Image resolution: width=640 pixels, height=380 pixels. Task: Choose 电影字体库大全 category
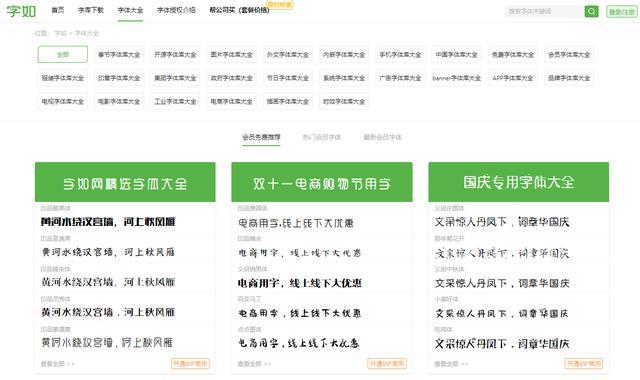[119, 102]
